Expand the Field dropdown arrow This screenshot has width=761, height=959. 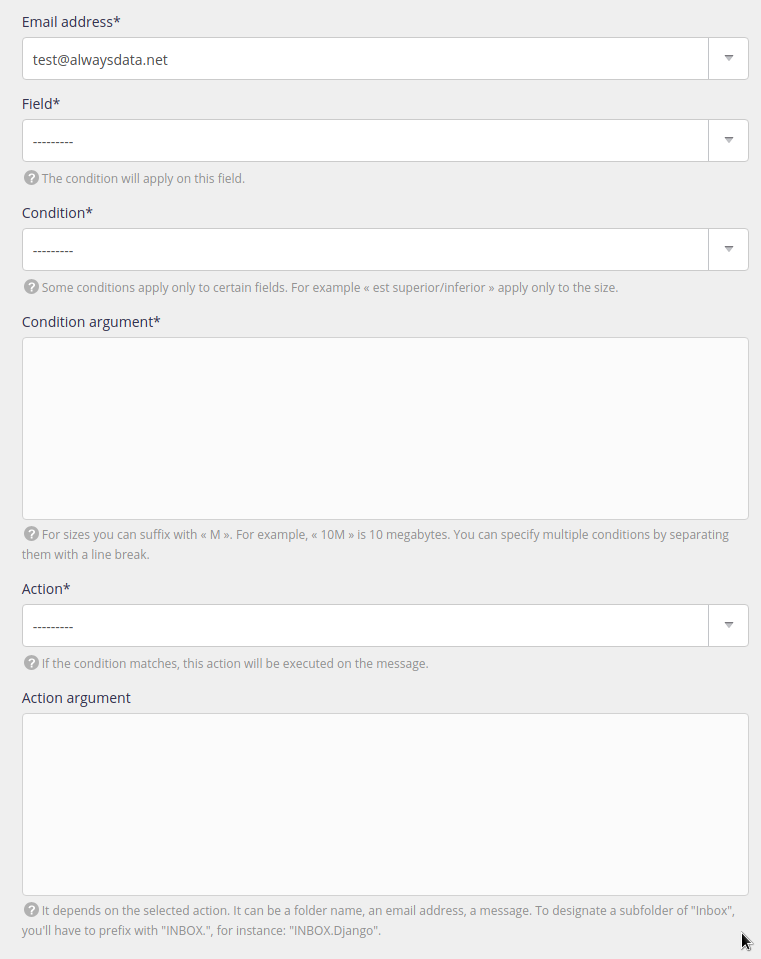point(729,140)
